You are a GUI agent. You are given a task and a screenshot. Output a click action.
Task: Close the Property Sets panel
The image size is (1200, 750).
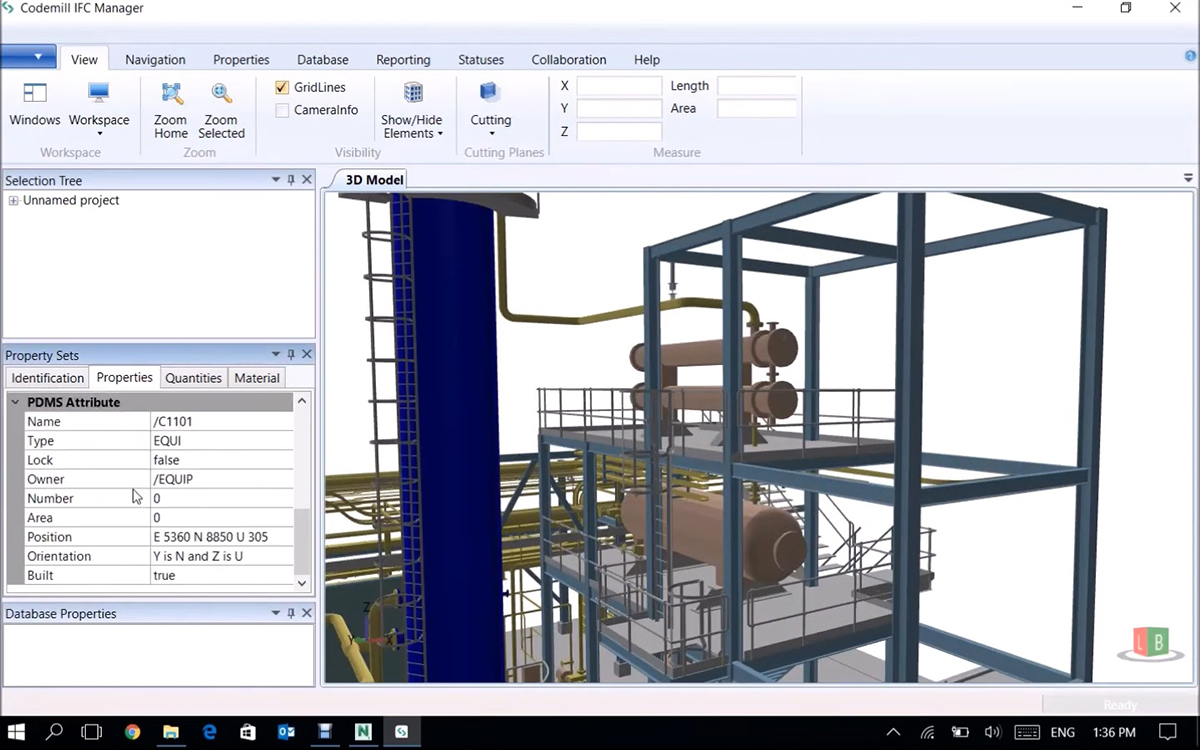307,355
